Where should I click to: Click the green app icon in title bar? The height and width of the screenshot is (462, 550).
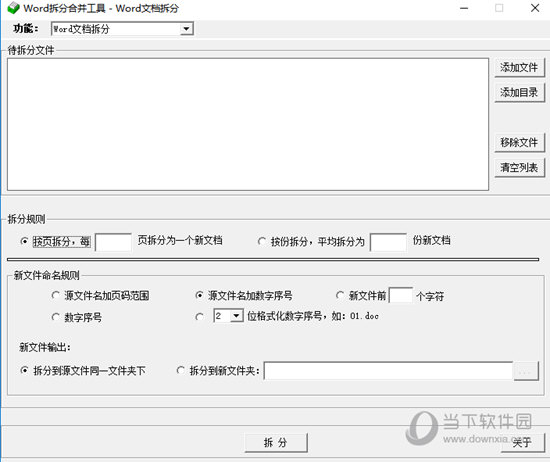click(13, 8)
